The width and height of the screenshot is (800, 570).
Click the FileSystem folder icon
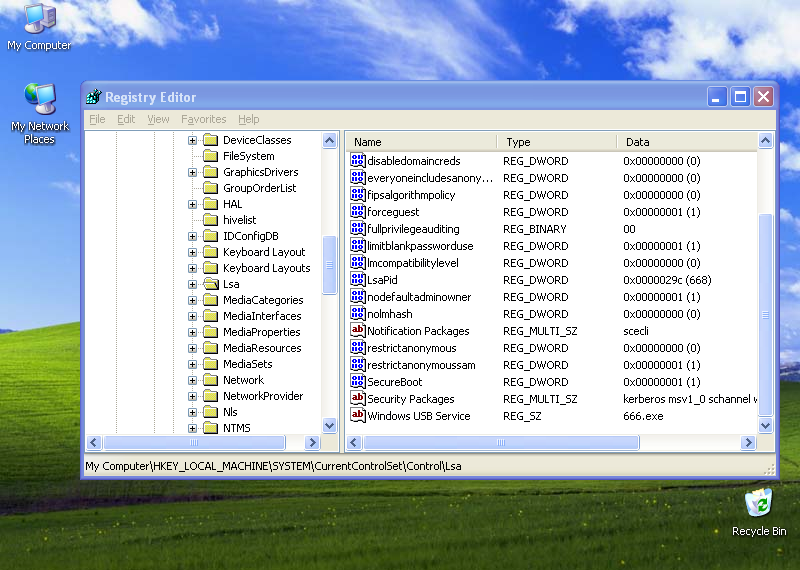(x=211, y=156)
